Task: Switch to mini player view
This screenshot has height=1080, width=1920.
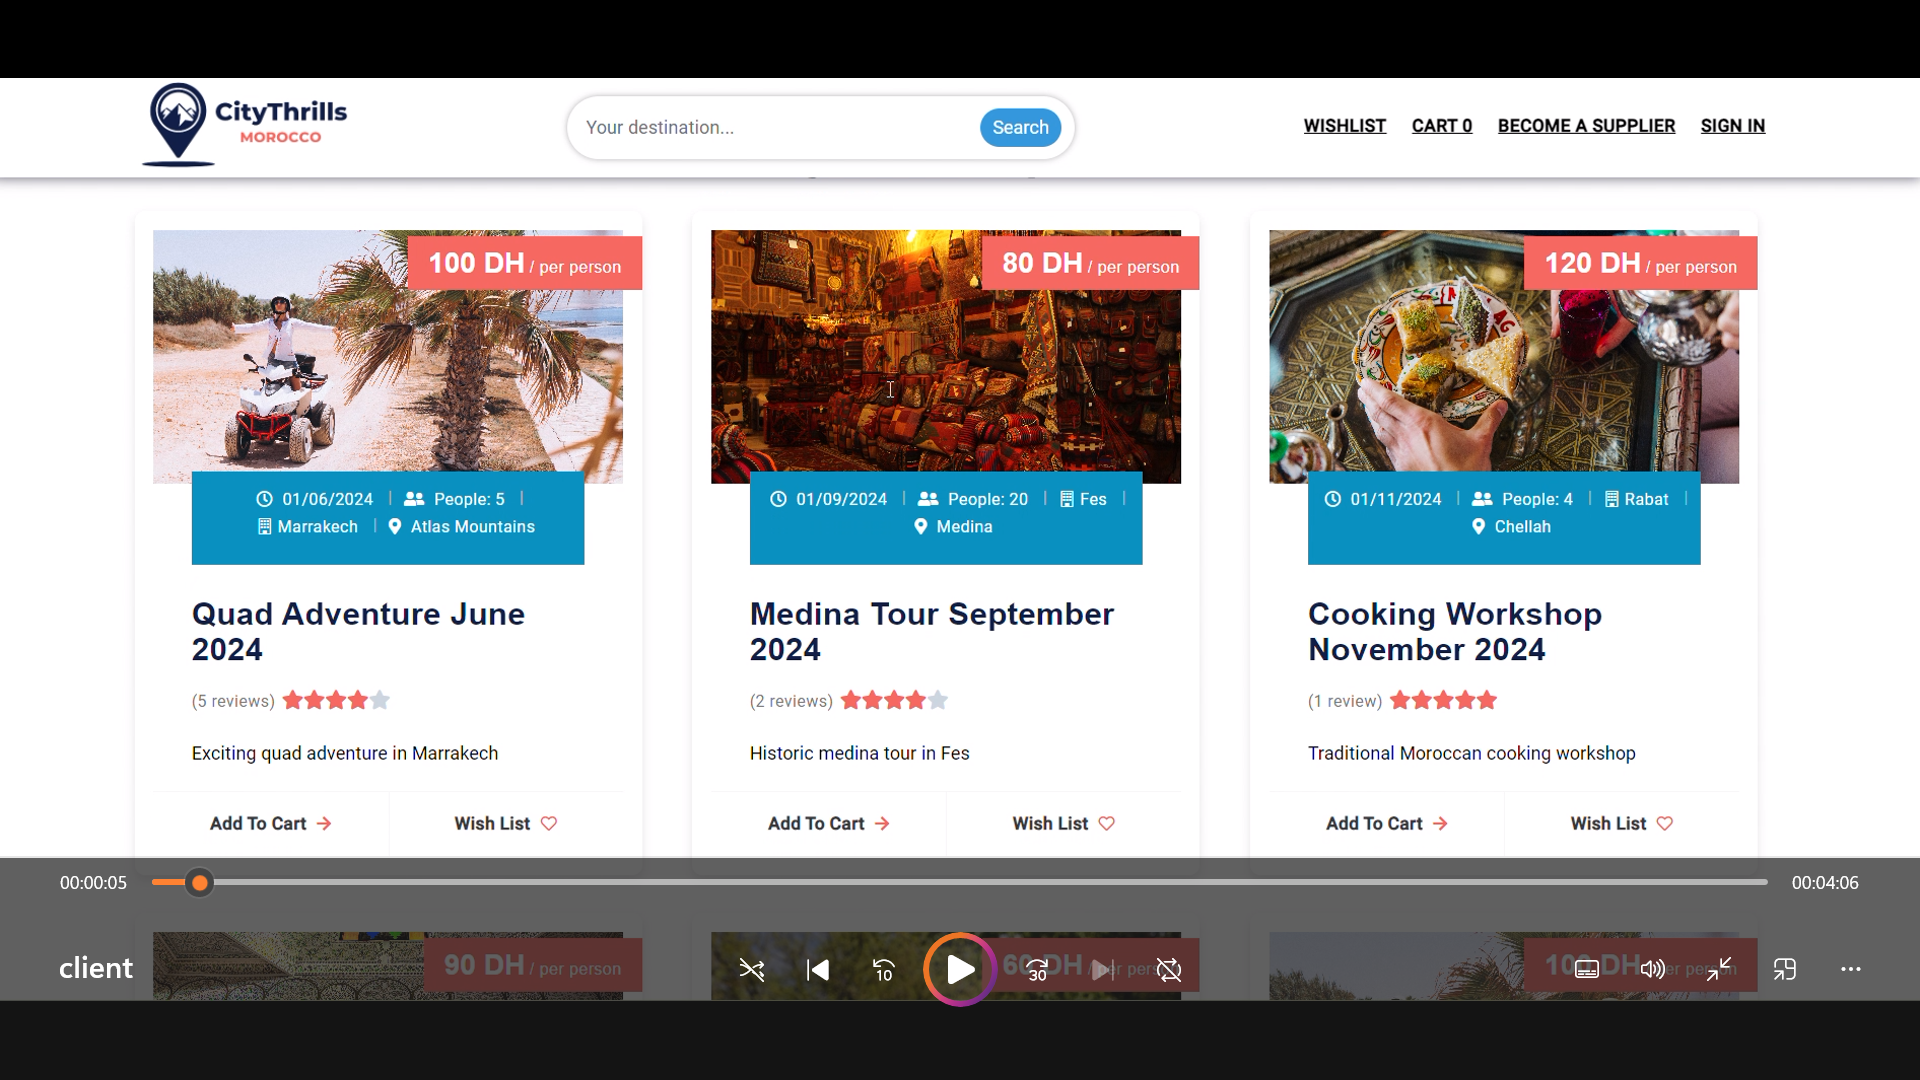Action: (x=1785, y=969)
